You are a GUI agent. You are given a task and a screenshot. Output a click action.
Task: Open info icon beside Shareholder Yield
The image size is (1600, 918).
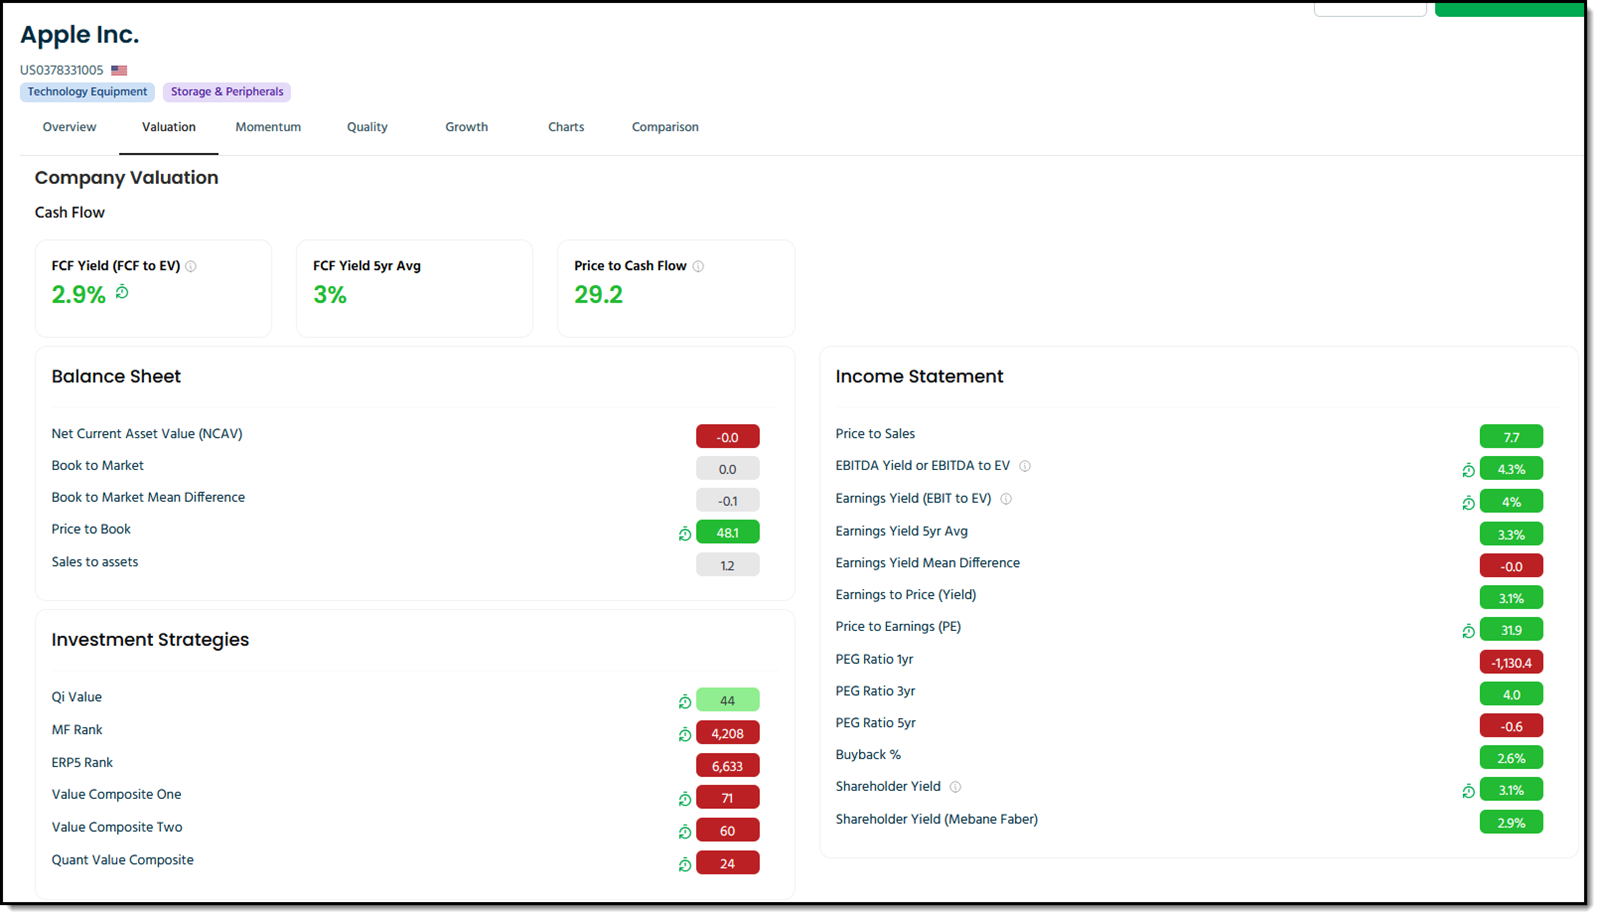pos(955,787)
